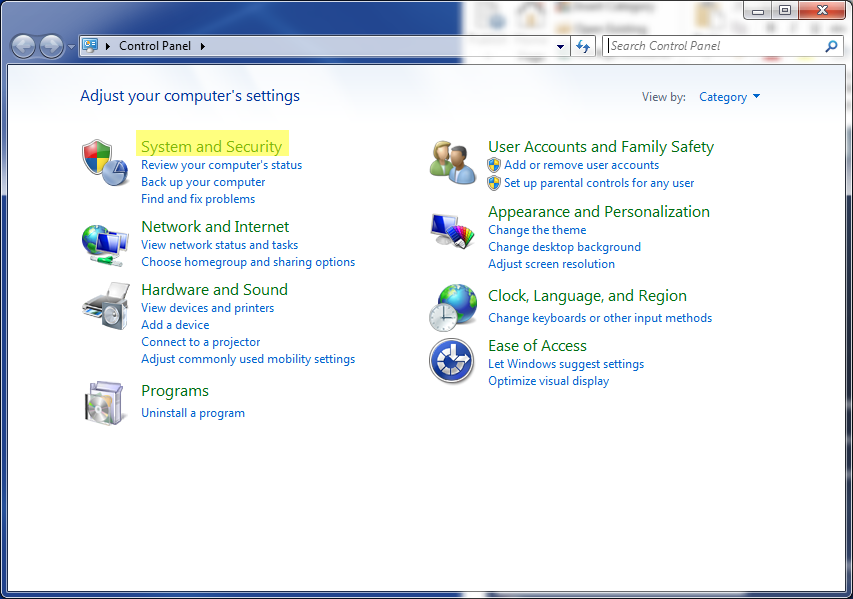Click Add or remove user accounts text
The height and width of the screenshot is (599, 853).
[x=582, y=165]
